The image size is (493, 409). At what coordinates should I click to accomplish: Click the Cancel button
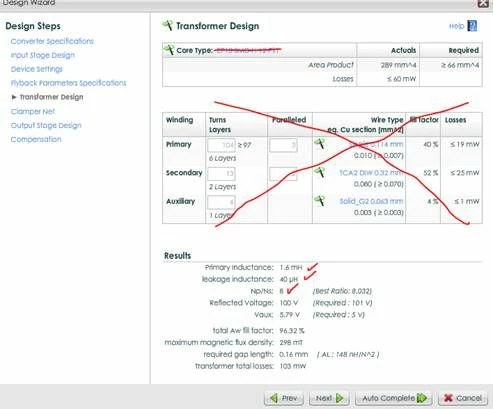coord(463,398)
